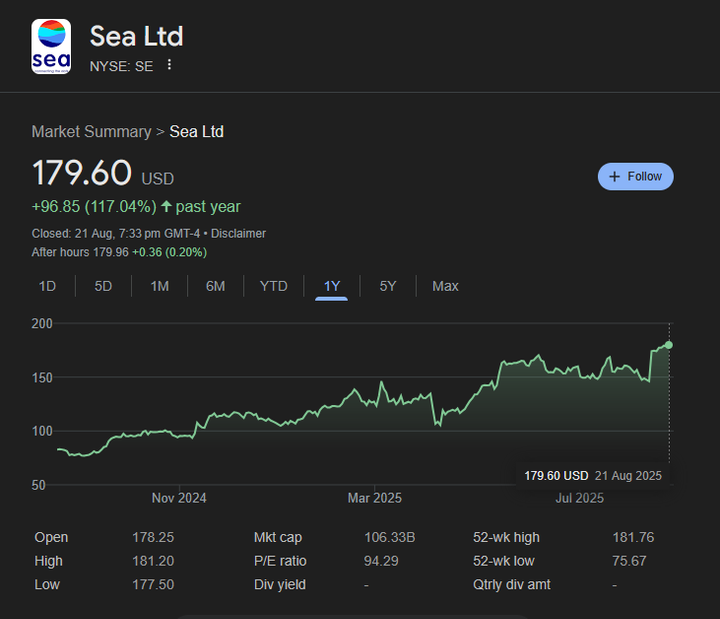Click the plus icon in Follow button
This screenshot has height=619, width=720.
click(x=615, y=176)
